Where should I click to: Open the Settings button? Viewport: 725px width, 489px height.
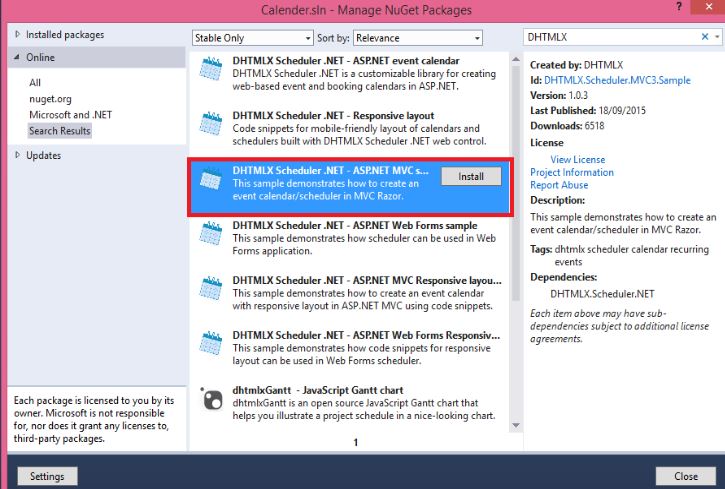tap(47, 476)
